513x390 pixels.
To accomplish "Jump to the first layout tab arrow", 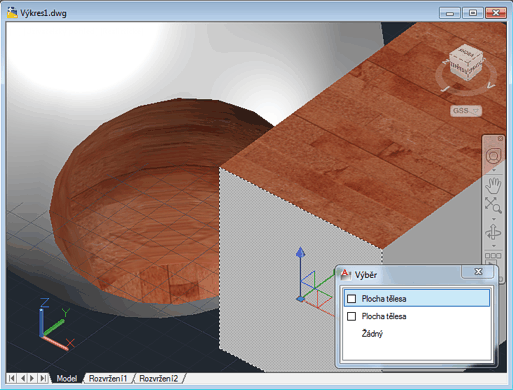I will coord(11,378).
